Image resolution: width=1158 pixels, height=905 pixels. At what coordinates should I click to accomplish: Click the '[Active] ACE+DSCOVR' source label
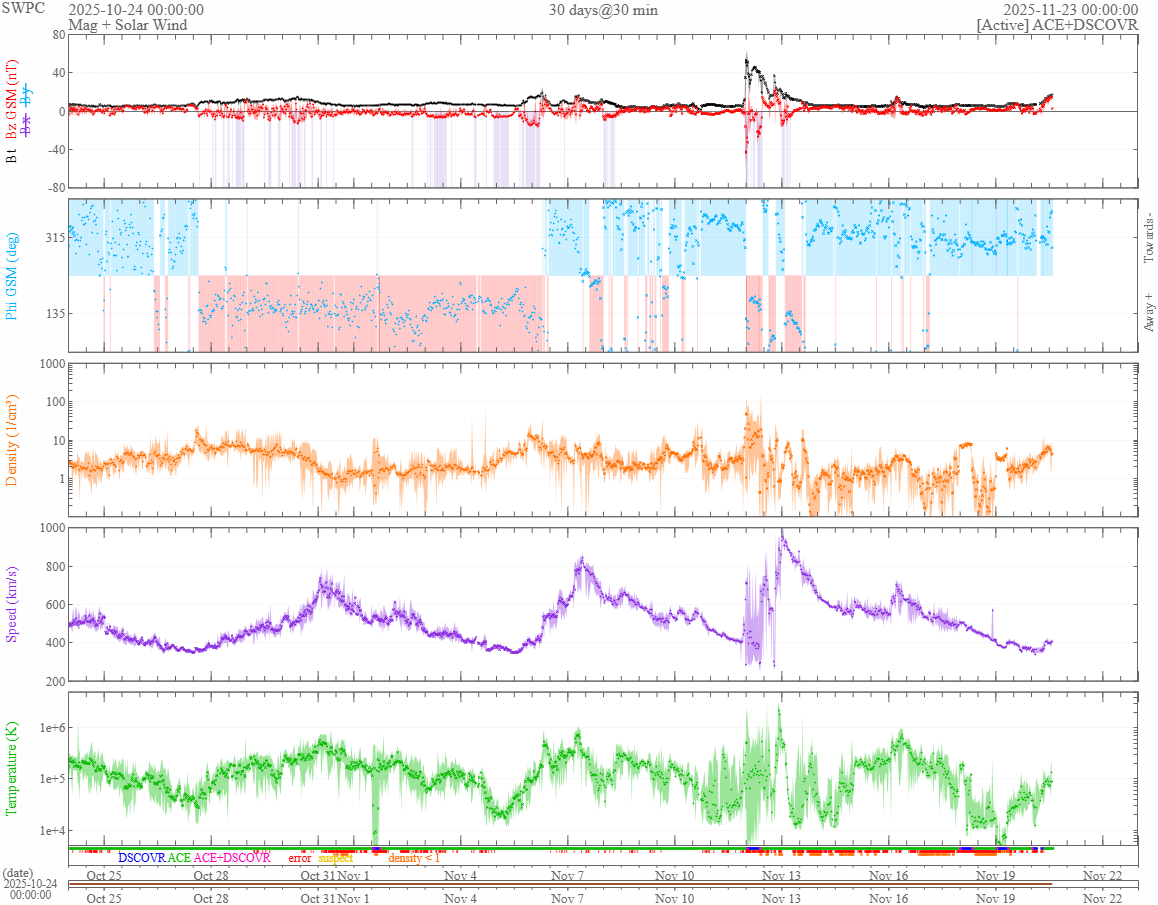click(1058, 24)
